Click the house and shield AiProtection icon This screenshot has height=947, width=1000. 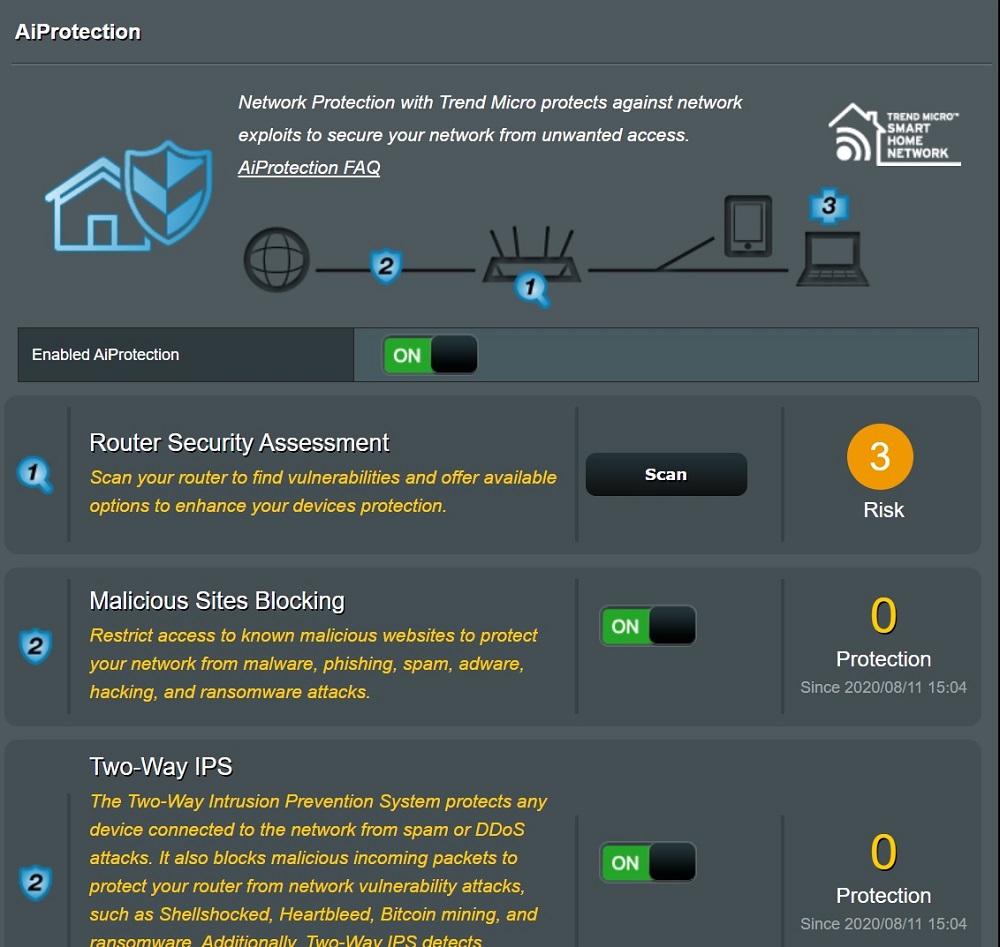[128, 195]
